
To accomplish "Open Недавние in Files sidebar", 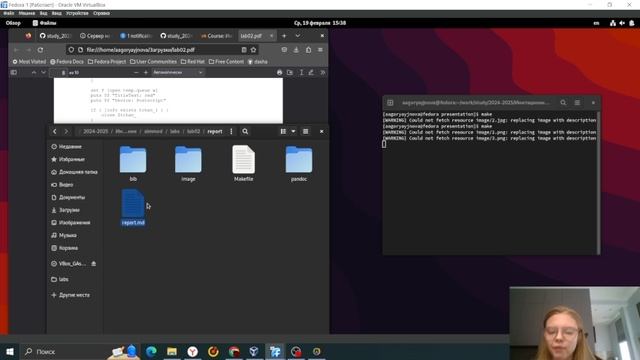I will pos(74,147).
